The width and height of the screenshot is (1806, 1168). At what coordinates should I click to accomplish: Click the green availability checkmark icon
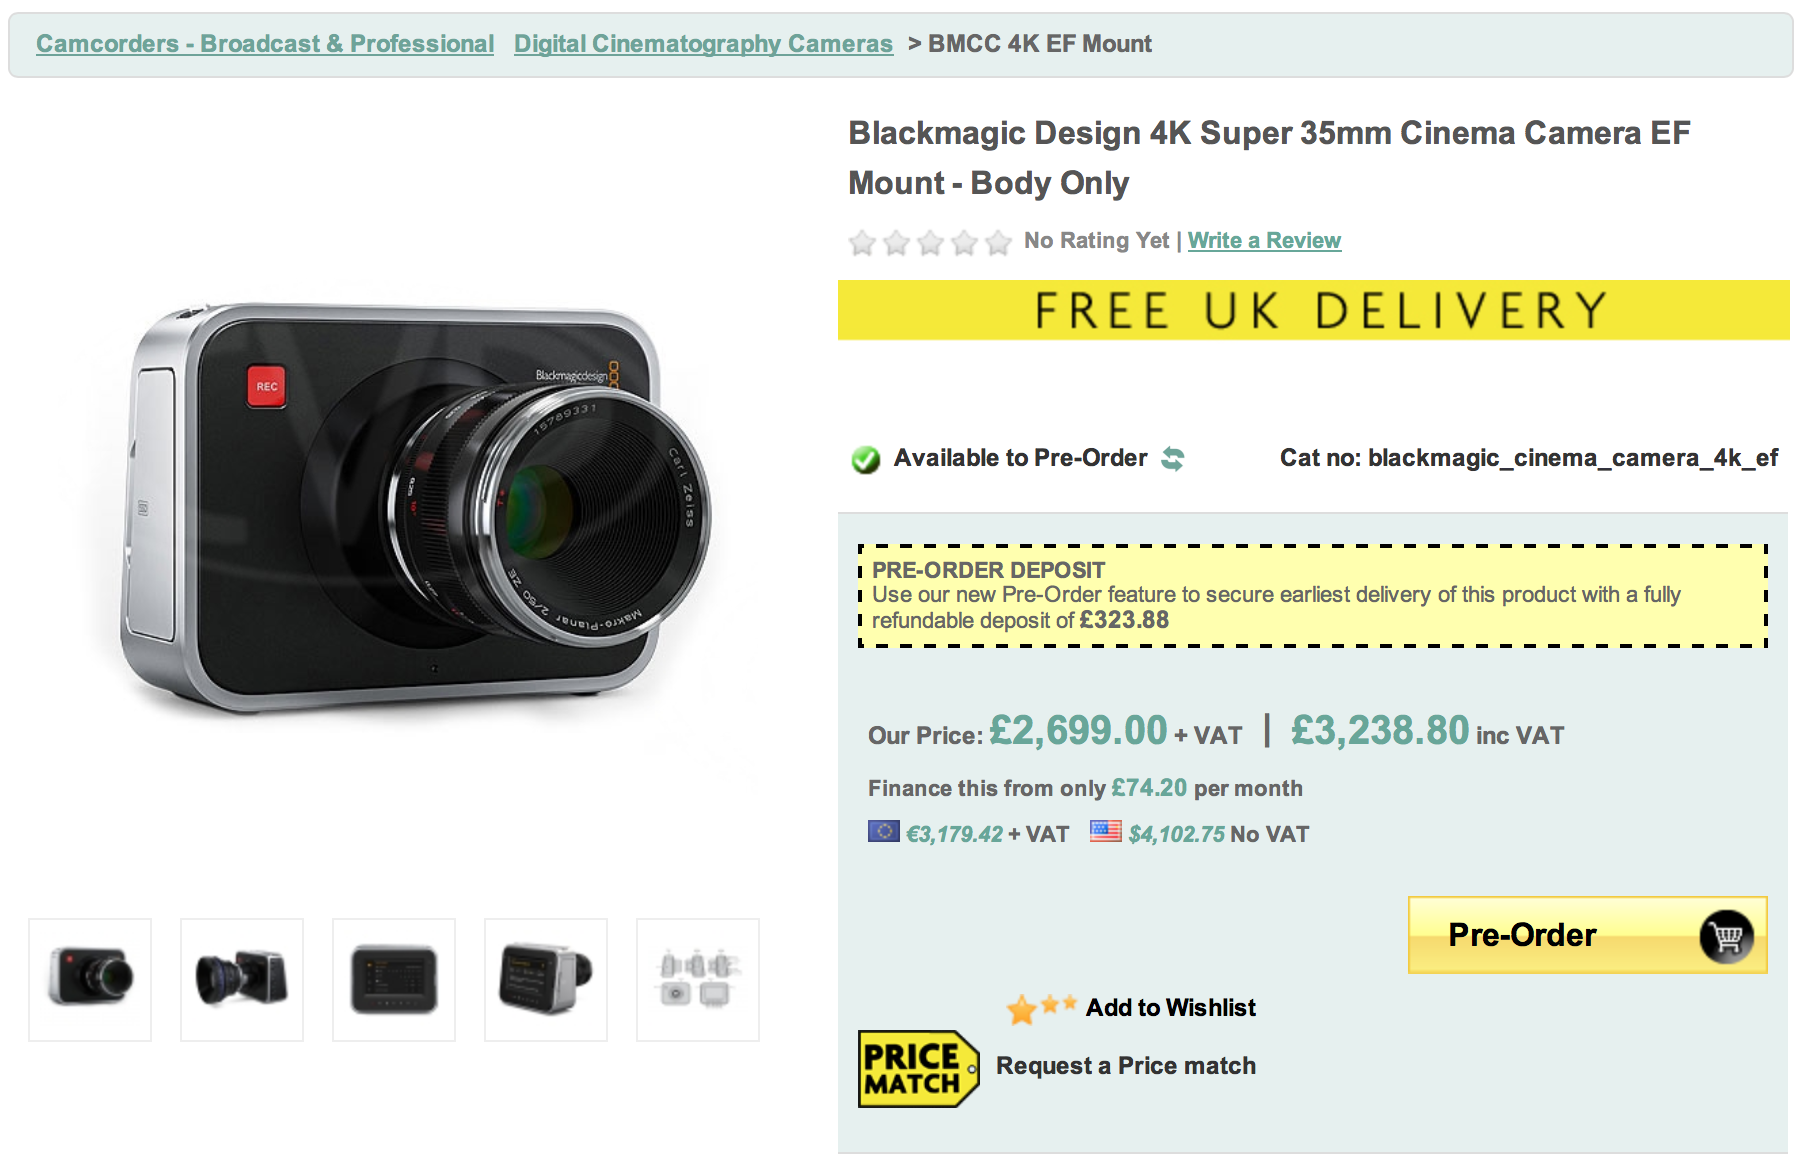tap(866, 459)
